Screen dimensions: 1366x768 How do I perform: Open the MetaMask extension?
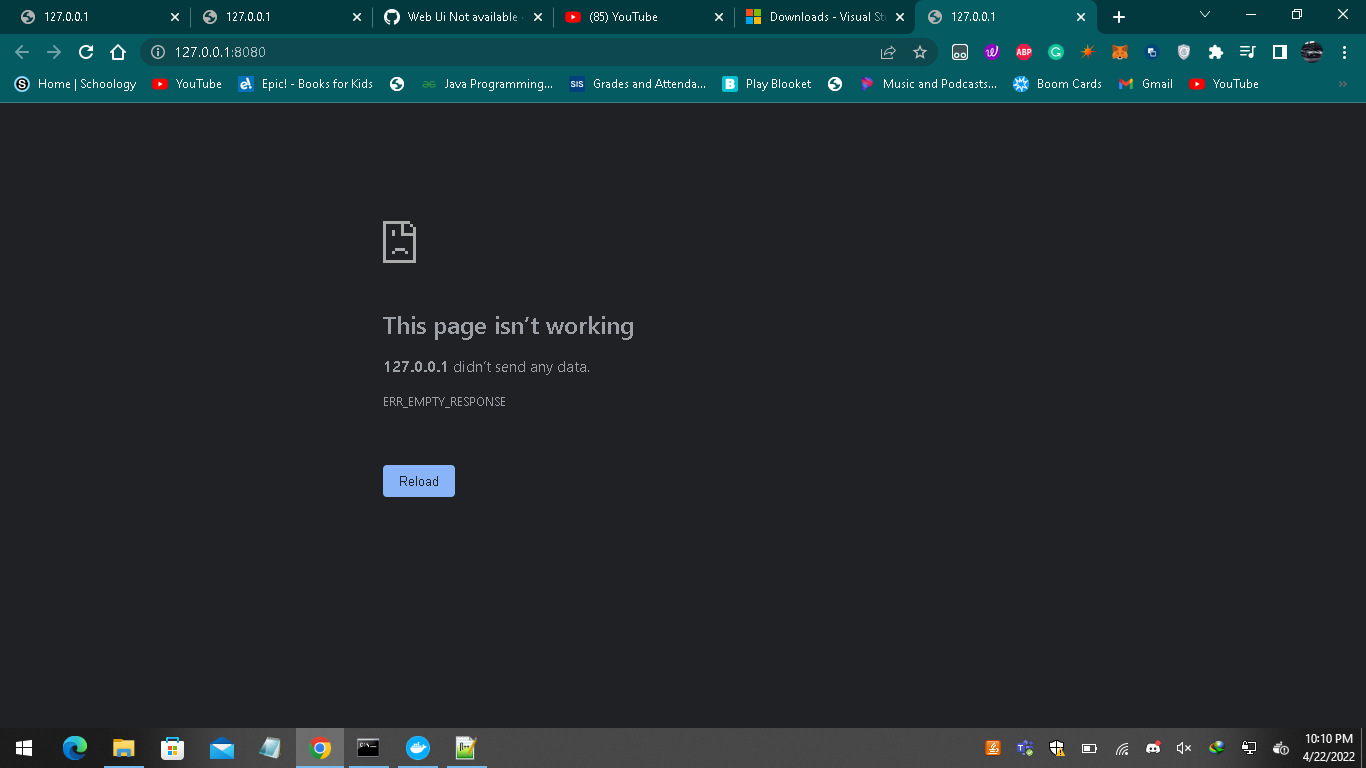click(1119, 52)
